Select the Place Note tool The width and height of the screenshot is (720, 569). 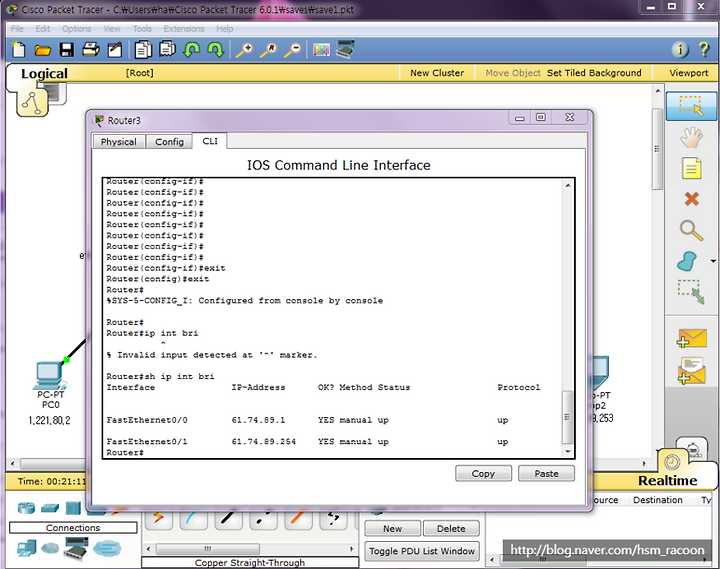pos(692,168)
